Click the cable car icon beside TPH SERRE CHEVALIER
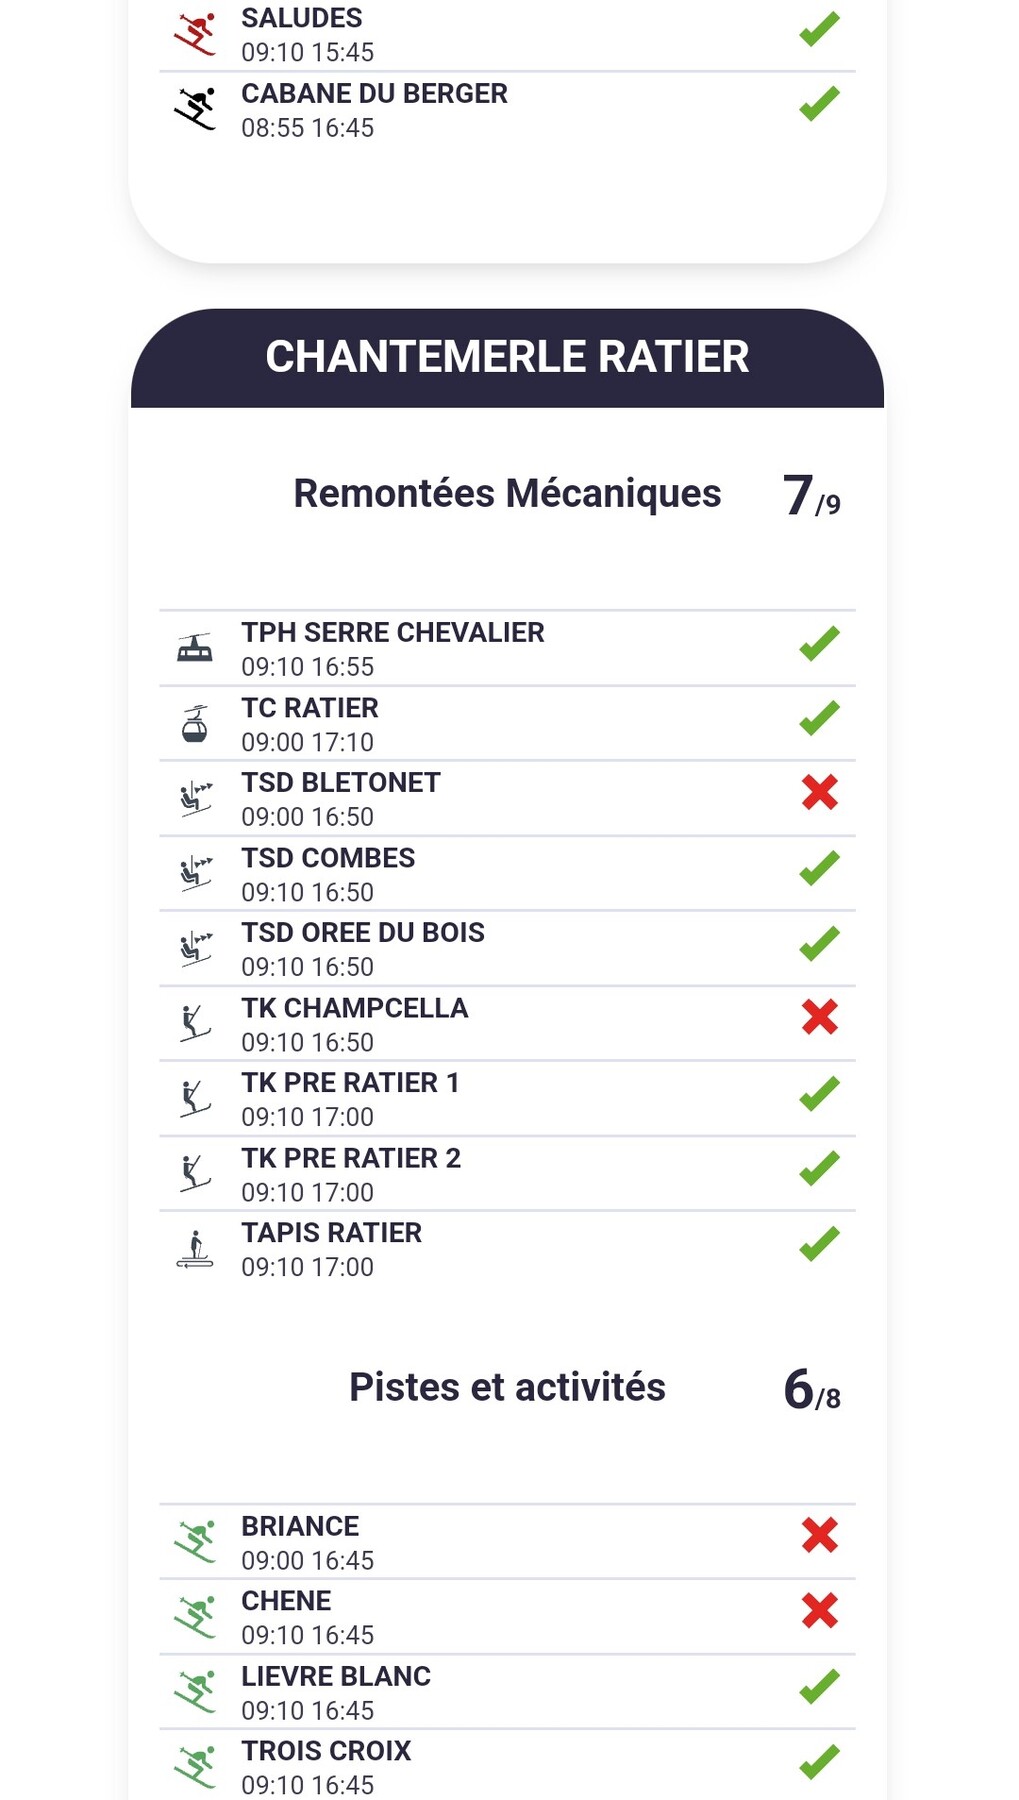The height and width of the screenshot is (1800, 1019). click(195, 648)
